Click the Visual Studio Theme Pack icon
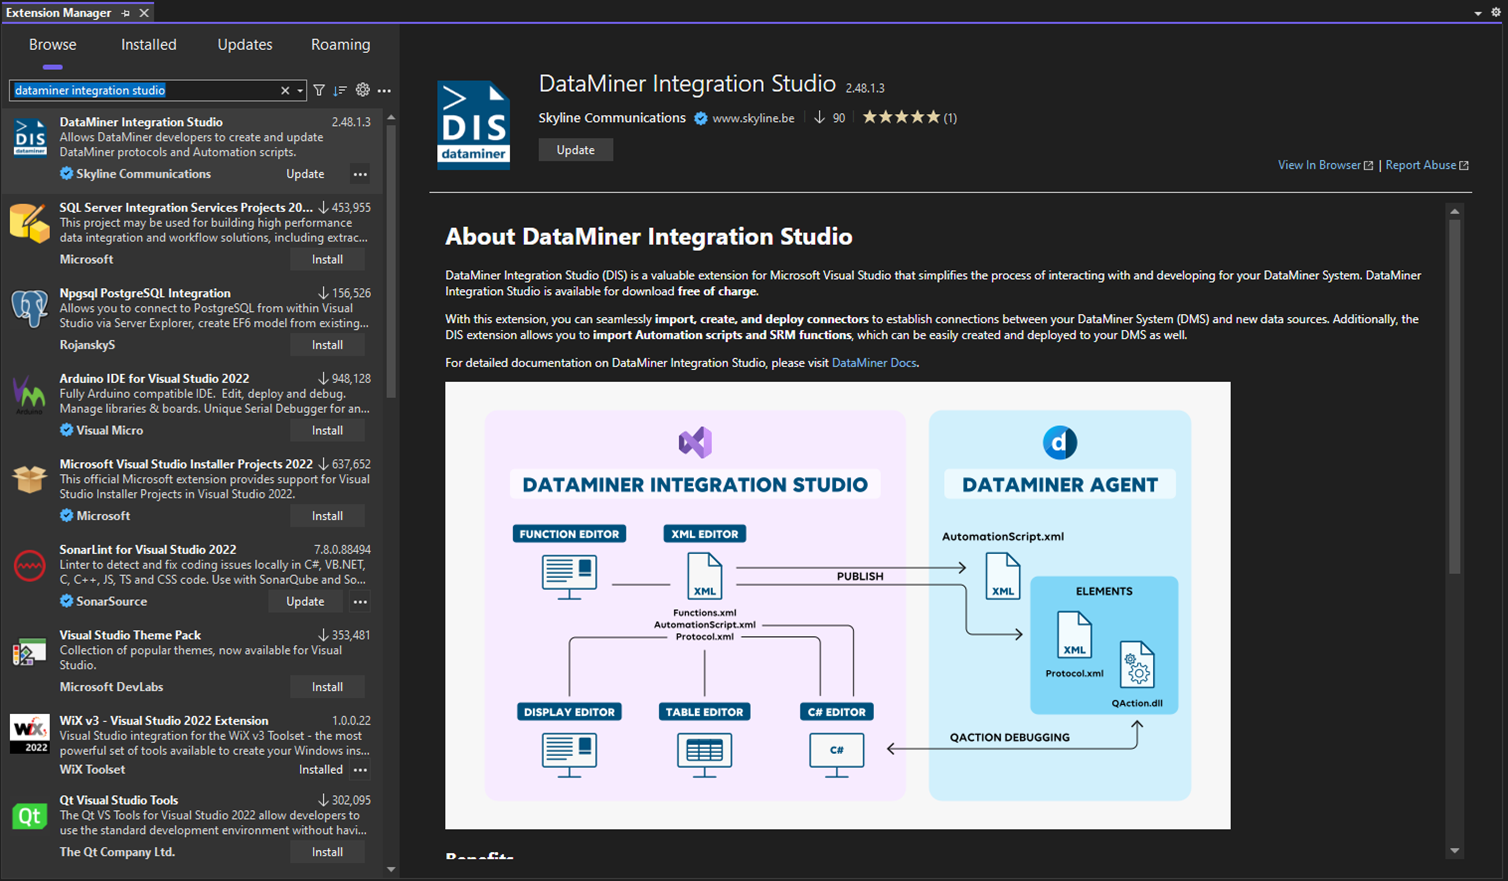Image resolution: width=1508 pixels, height=881 pixels. pos(30,652)
